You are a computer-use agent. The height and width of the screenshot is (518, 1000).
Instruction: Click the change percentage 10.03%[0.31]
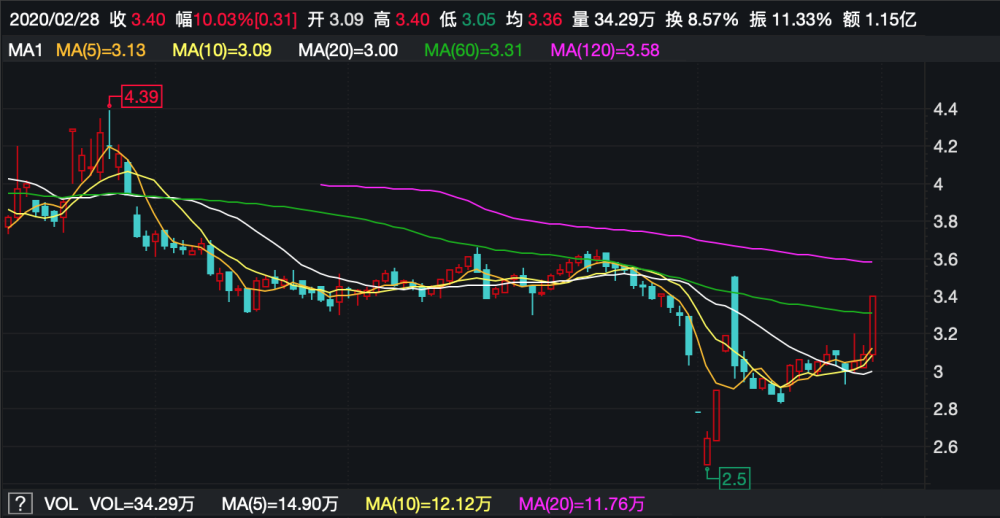[245, 20]
